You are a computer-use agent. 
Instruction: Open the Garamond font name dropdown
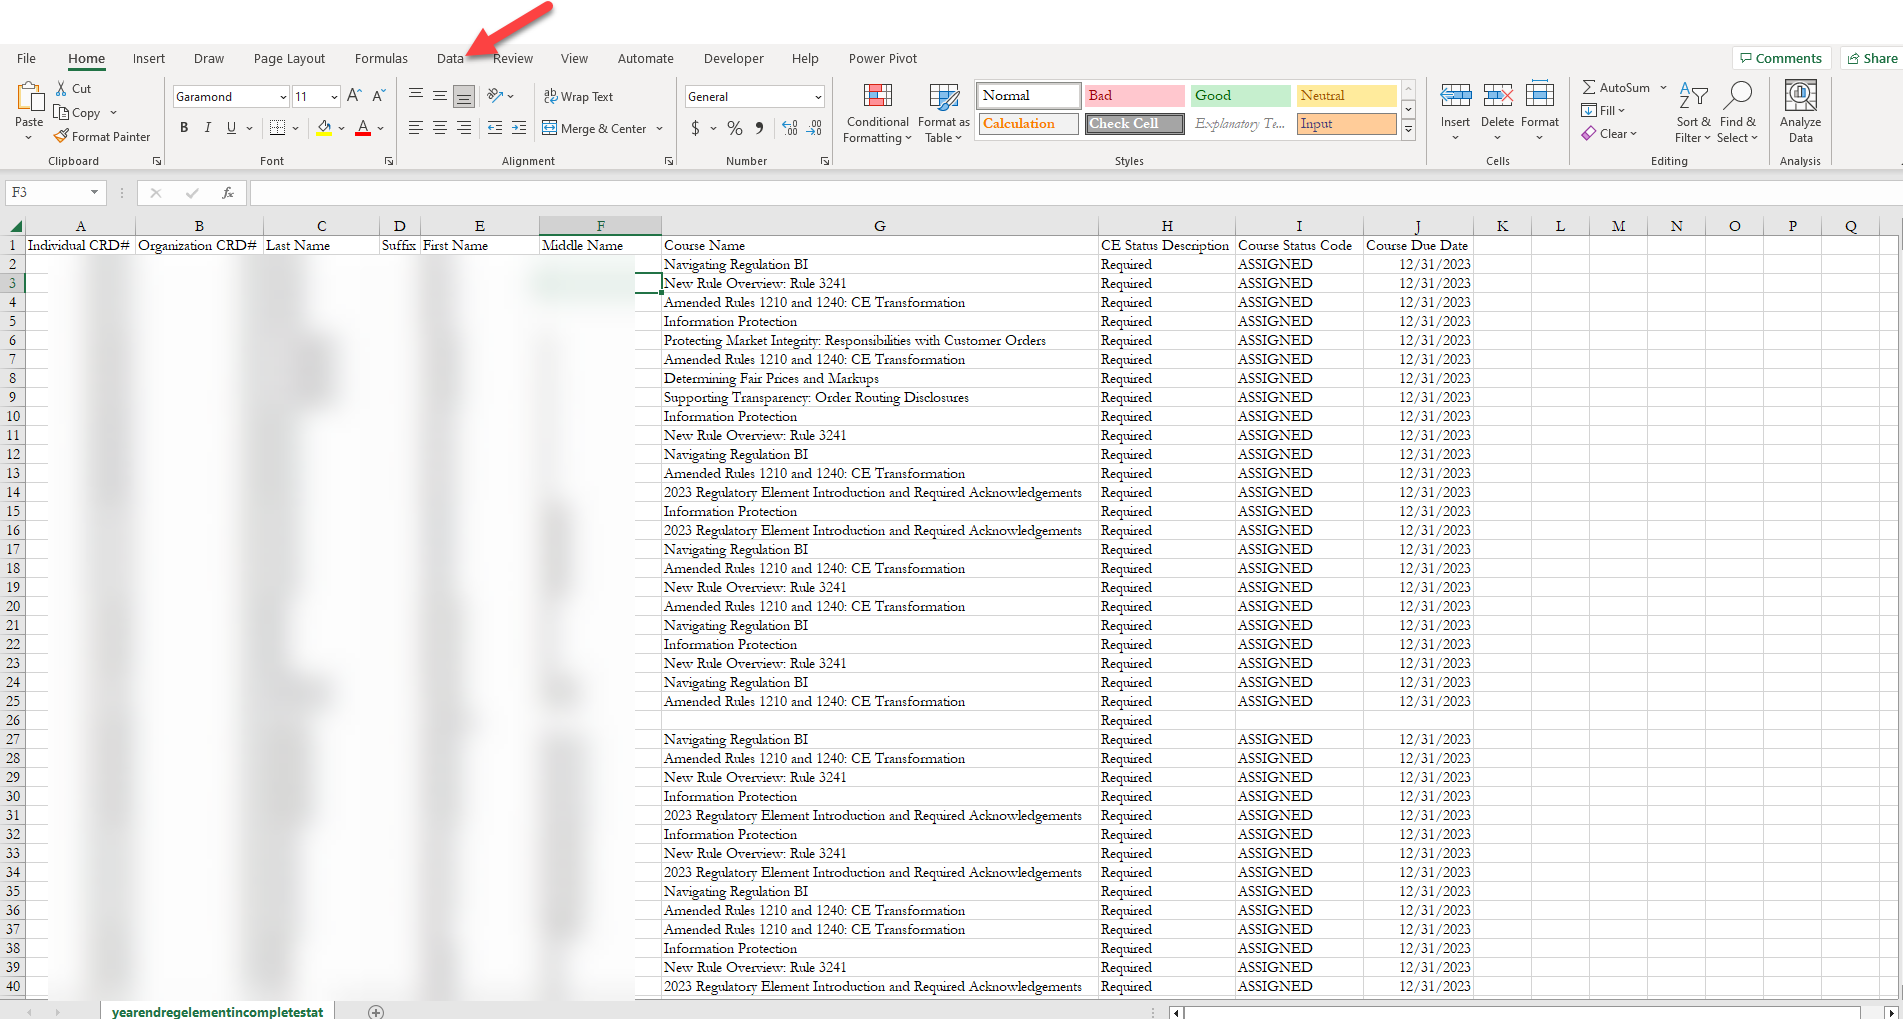283,97
